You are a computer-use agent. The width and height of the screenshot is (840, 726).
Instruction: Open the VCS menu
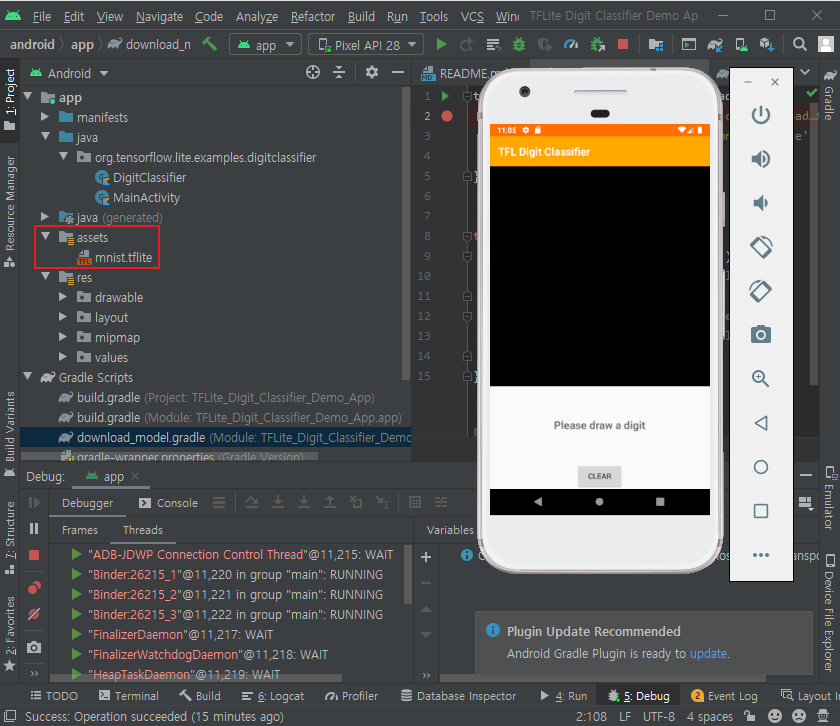click(x=472, y=17)
